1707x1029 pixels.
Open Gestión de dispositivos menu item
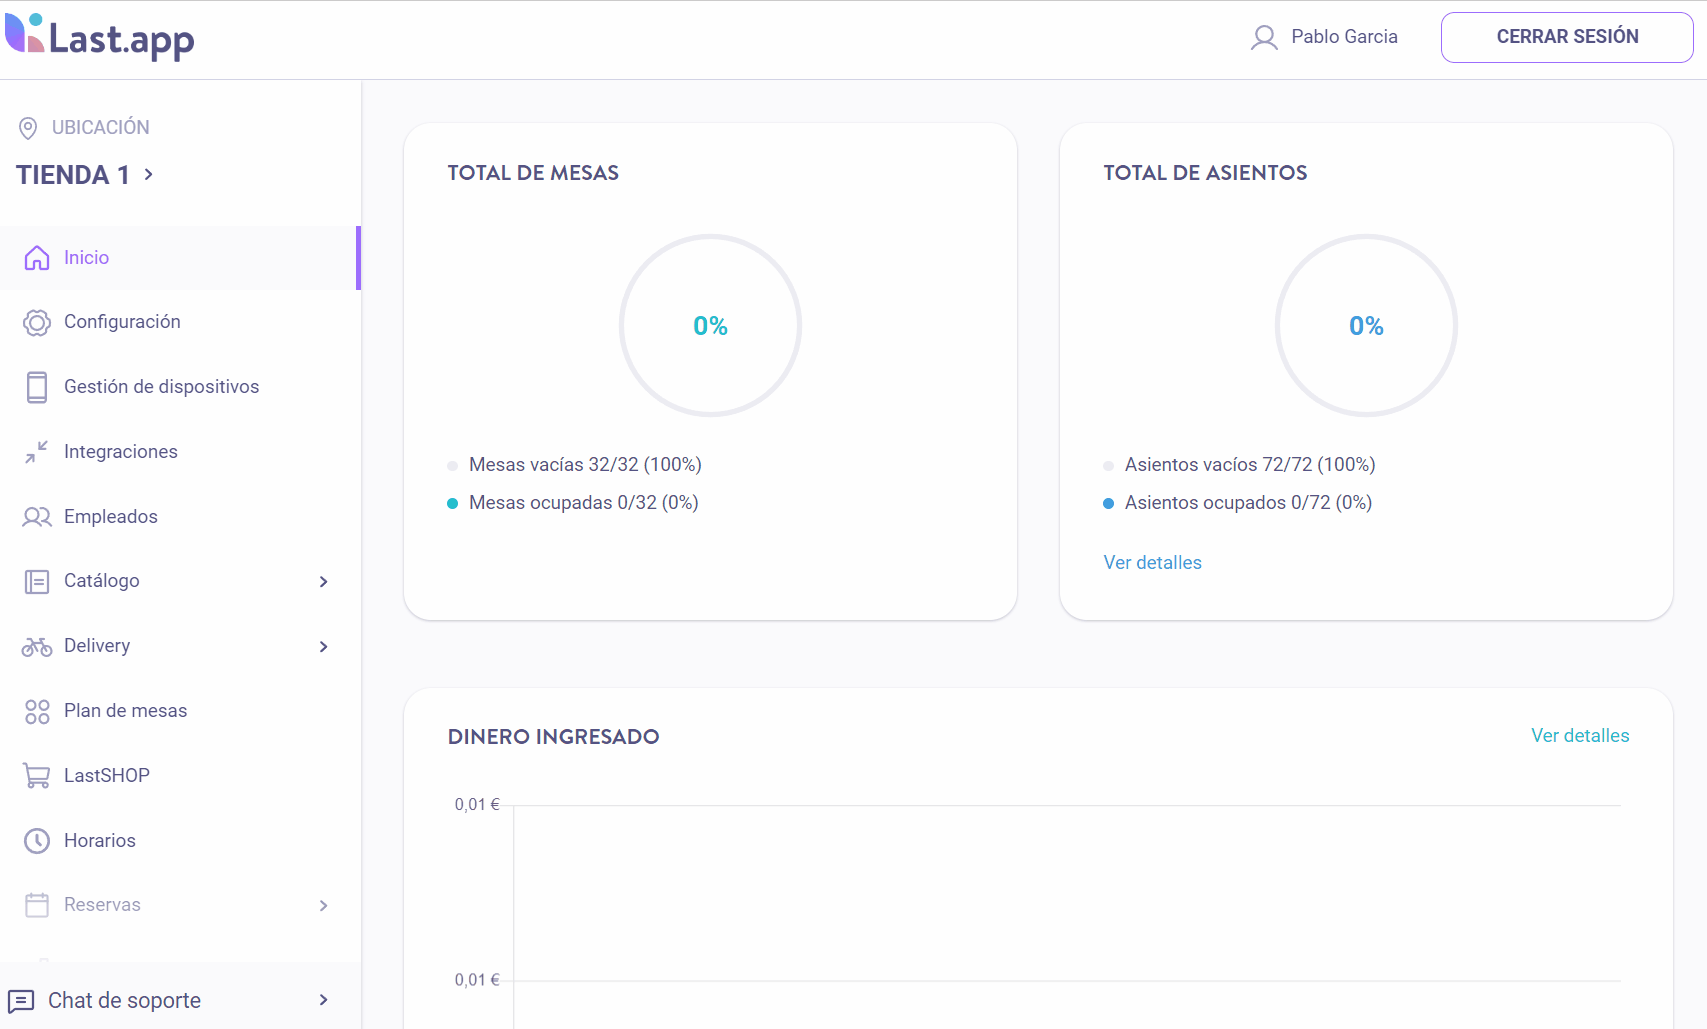tap(180, 387)
